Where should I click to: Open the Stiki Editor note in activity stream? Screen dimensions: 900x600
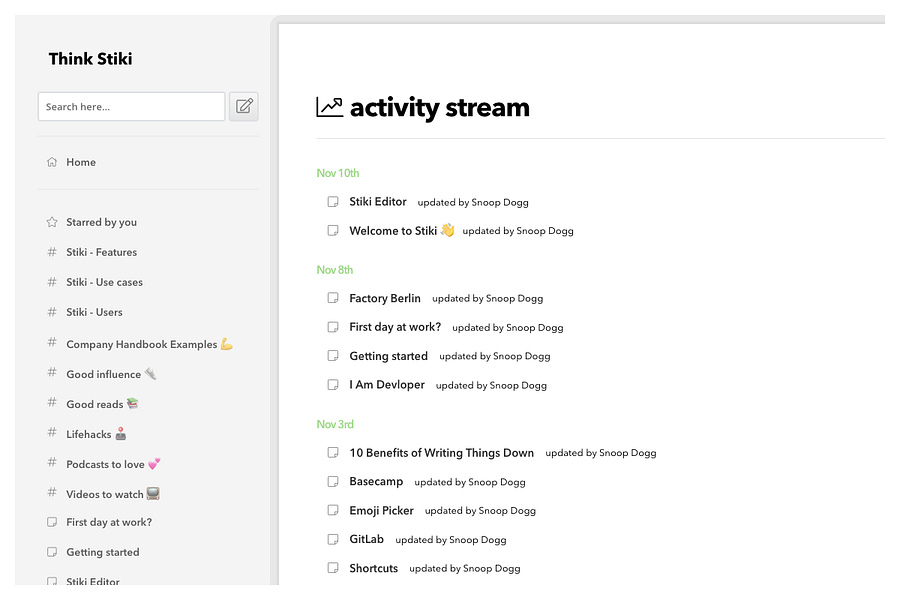coord(378,202)
